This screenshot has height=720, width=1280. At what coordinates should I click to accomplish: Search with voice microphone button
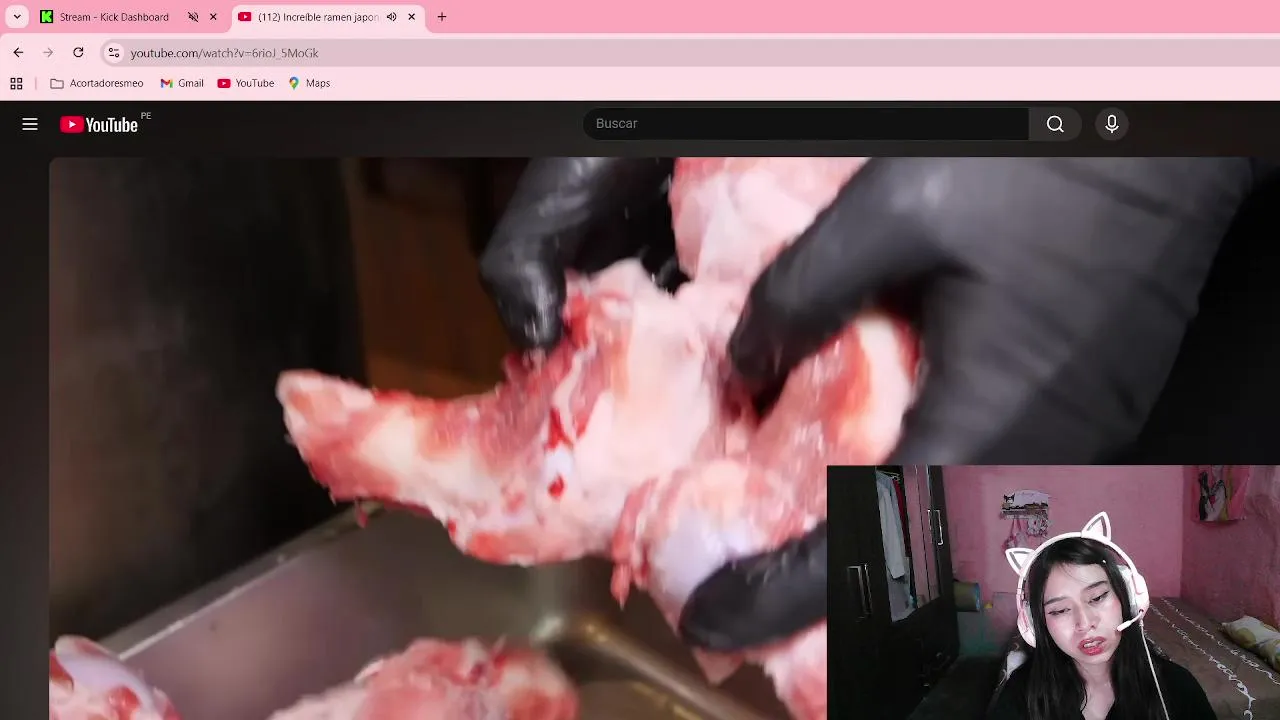point(1112,124)
